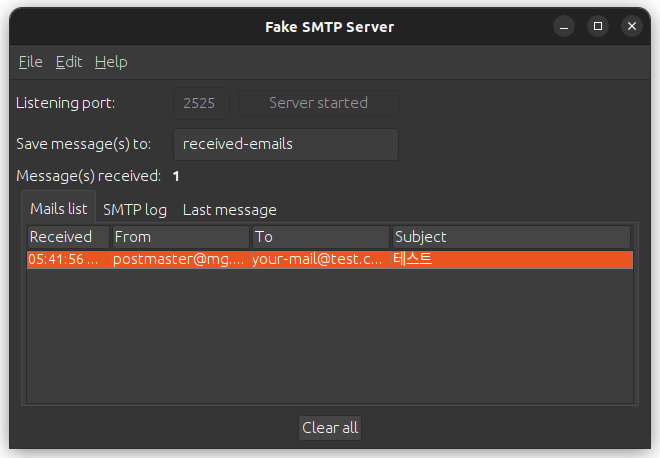
Task: Maximize the Fake SMTP Server window
Action: [598, 27]
